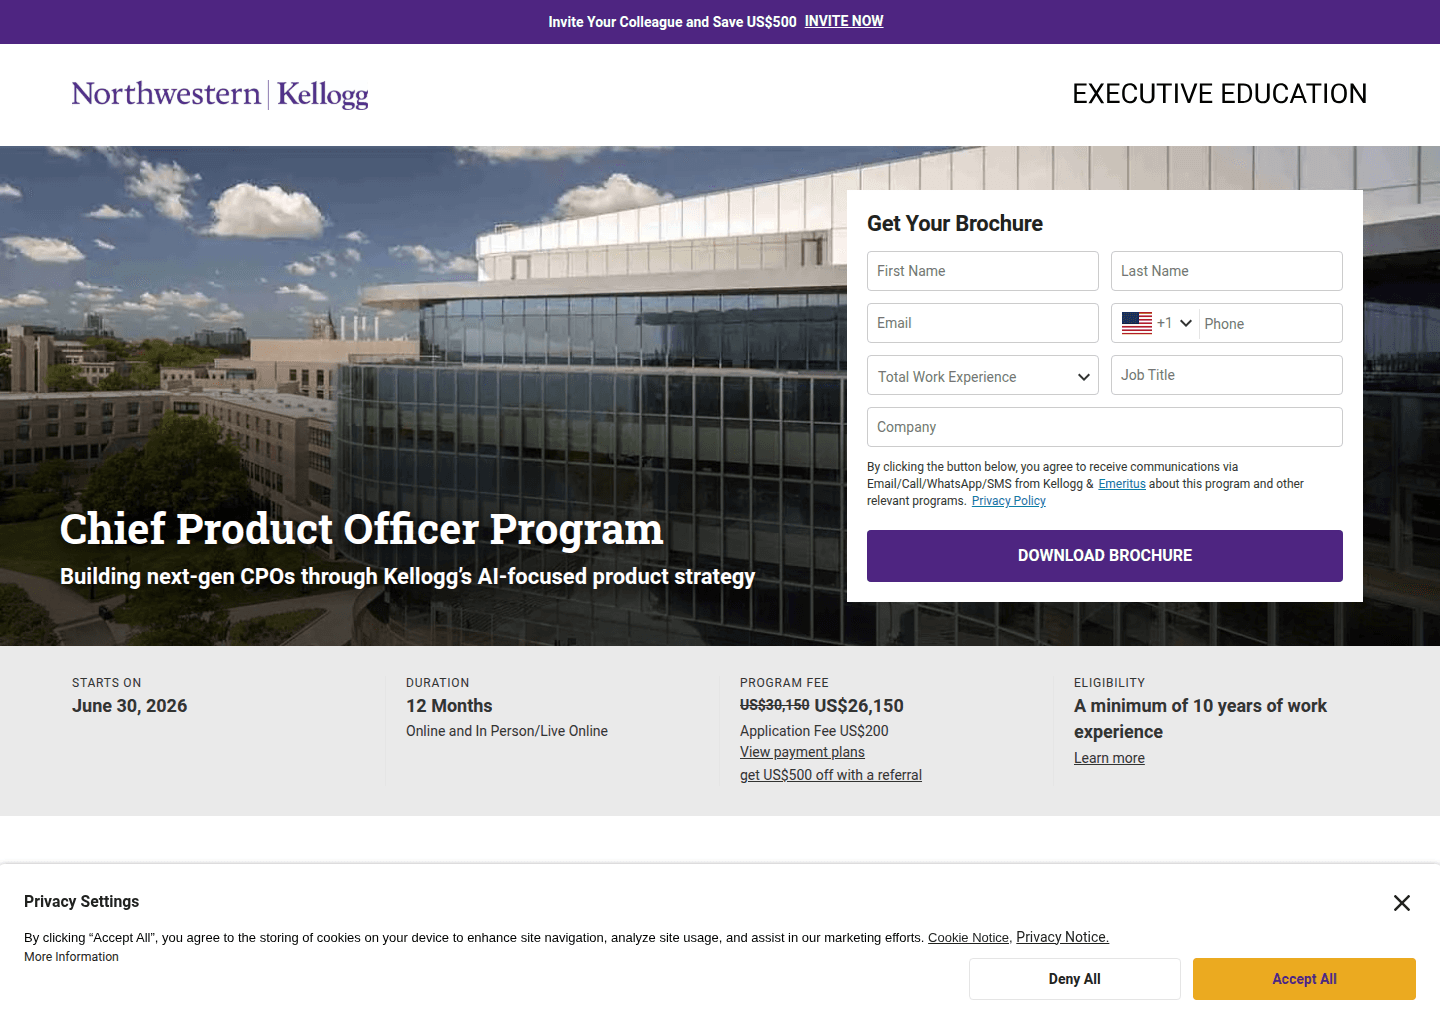Open the Privacy Policy link in form

coord(1009,501)
